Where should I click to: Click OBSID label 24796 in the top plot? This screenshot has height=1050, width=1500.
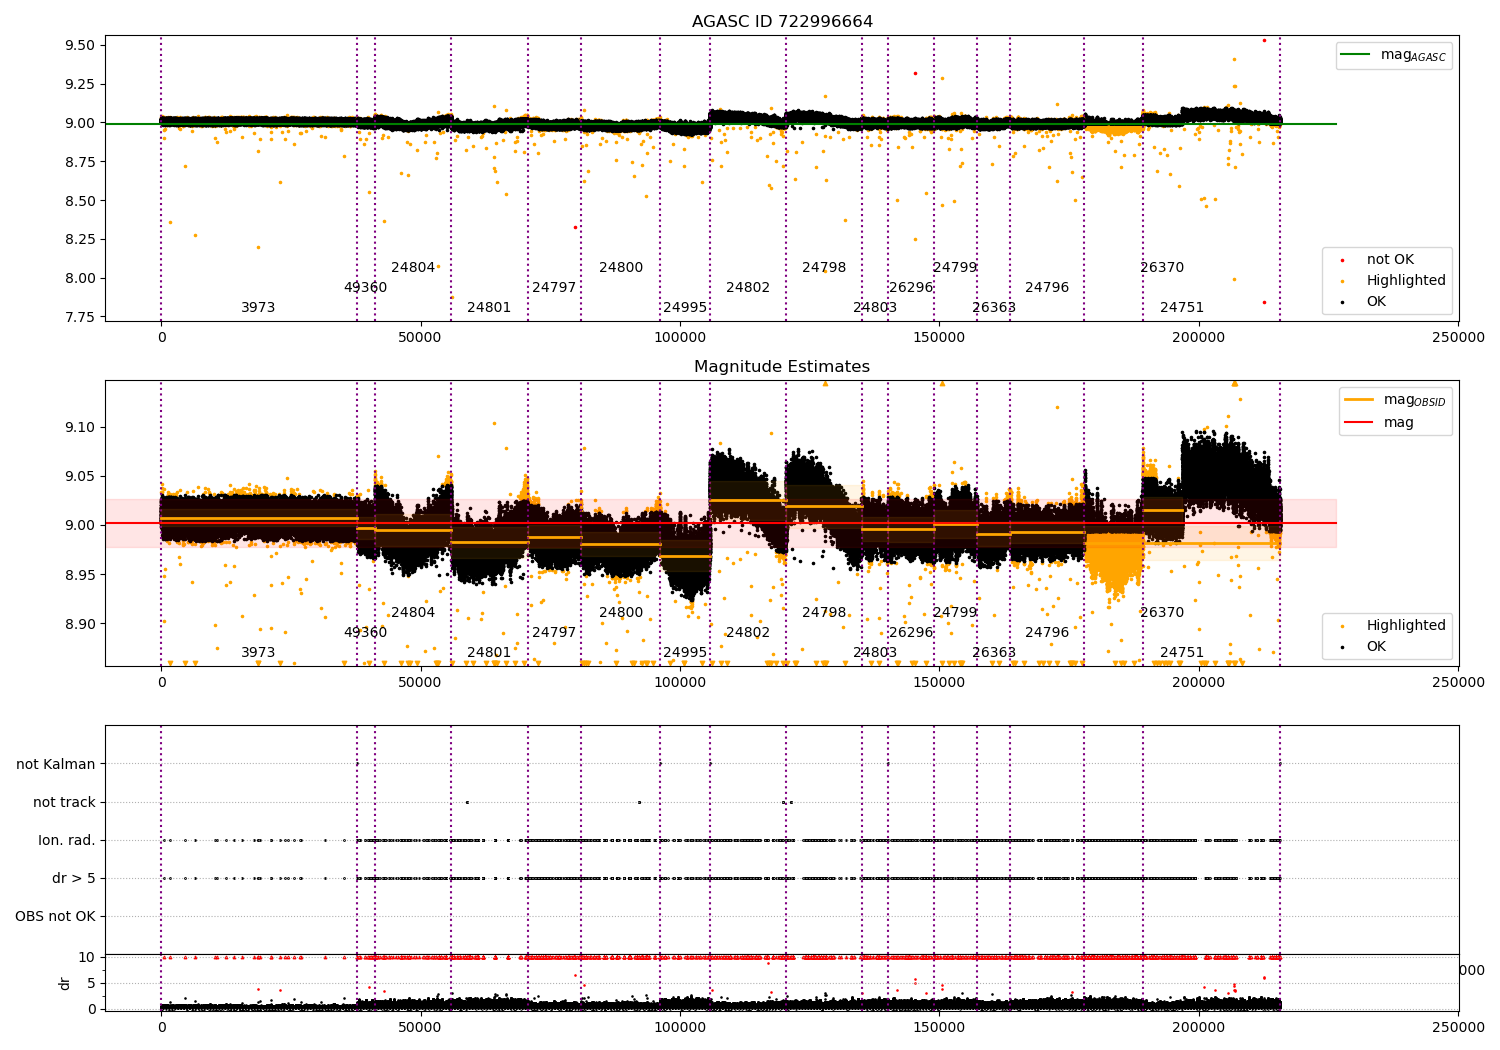click(x=1047, y=288)
